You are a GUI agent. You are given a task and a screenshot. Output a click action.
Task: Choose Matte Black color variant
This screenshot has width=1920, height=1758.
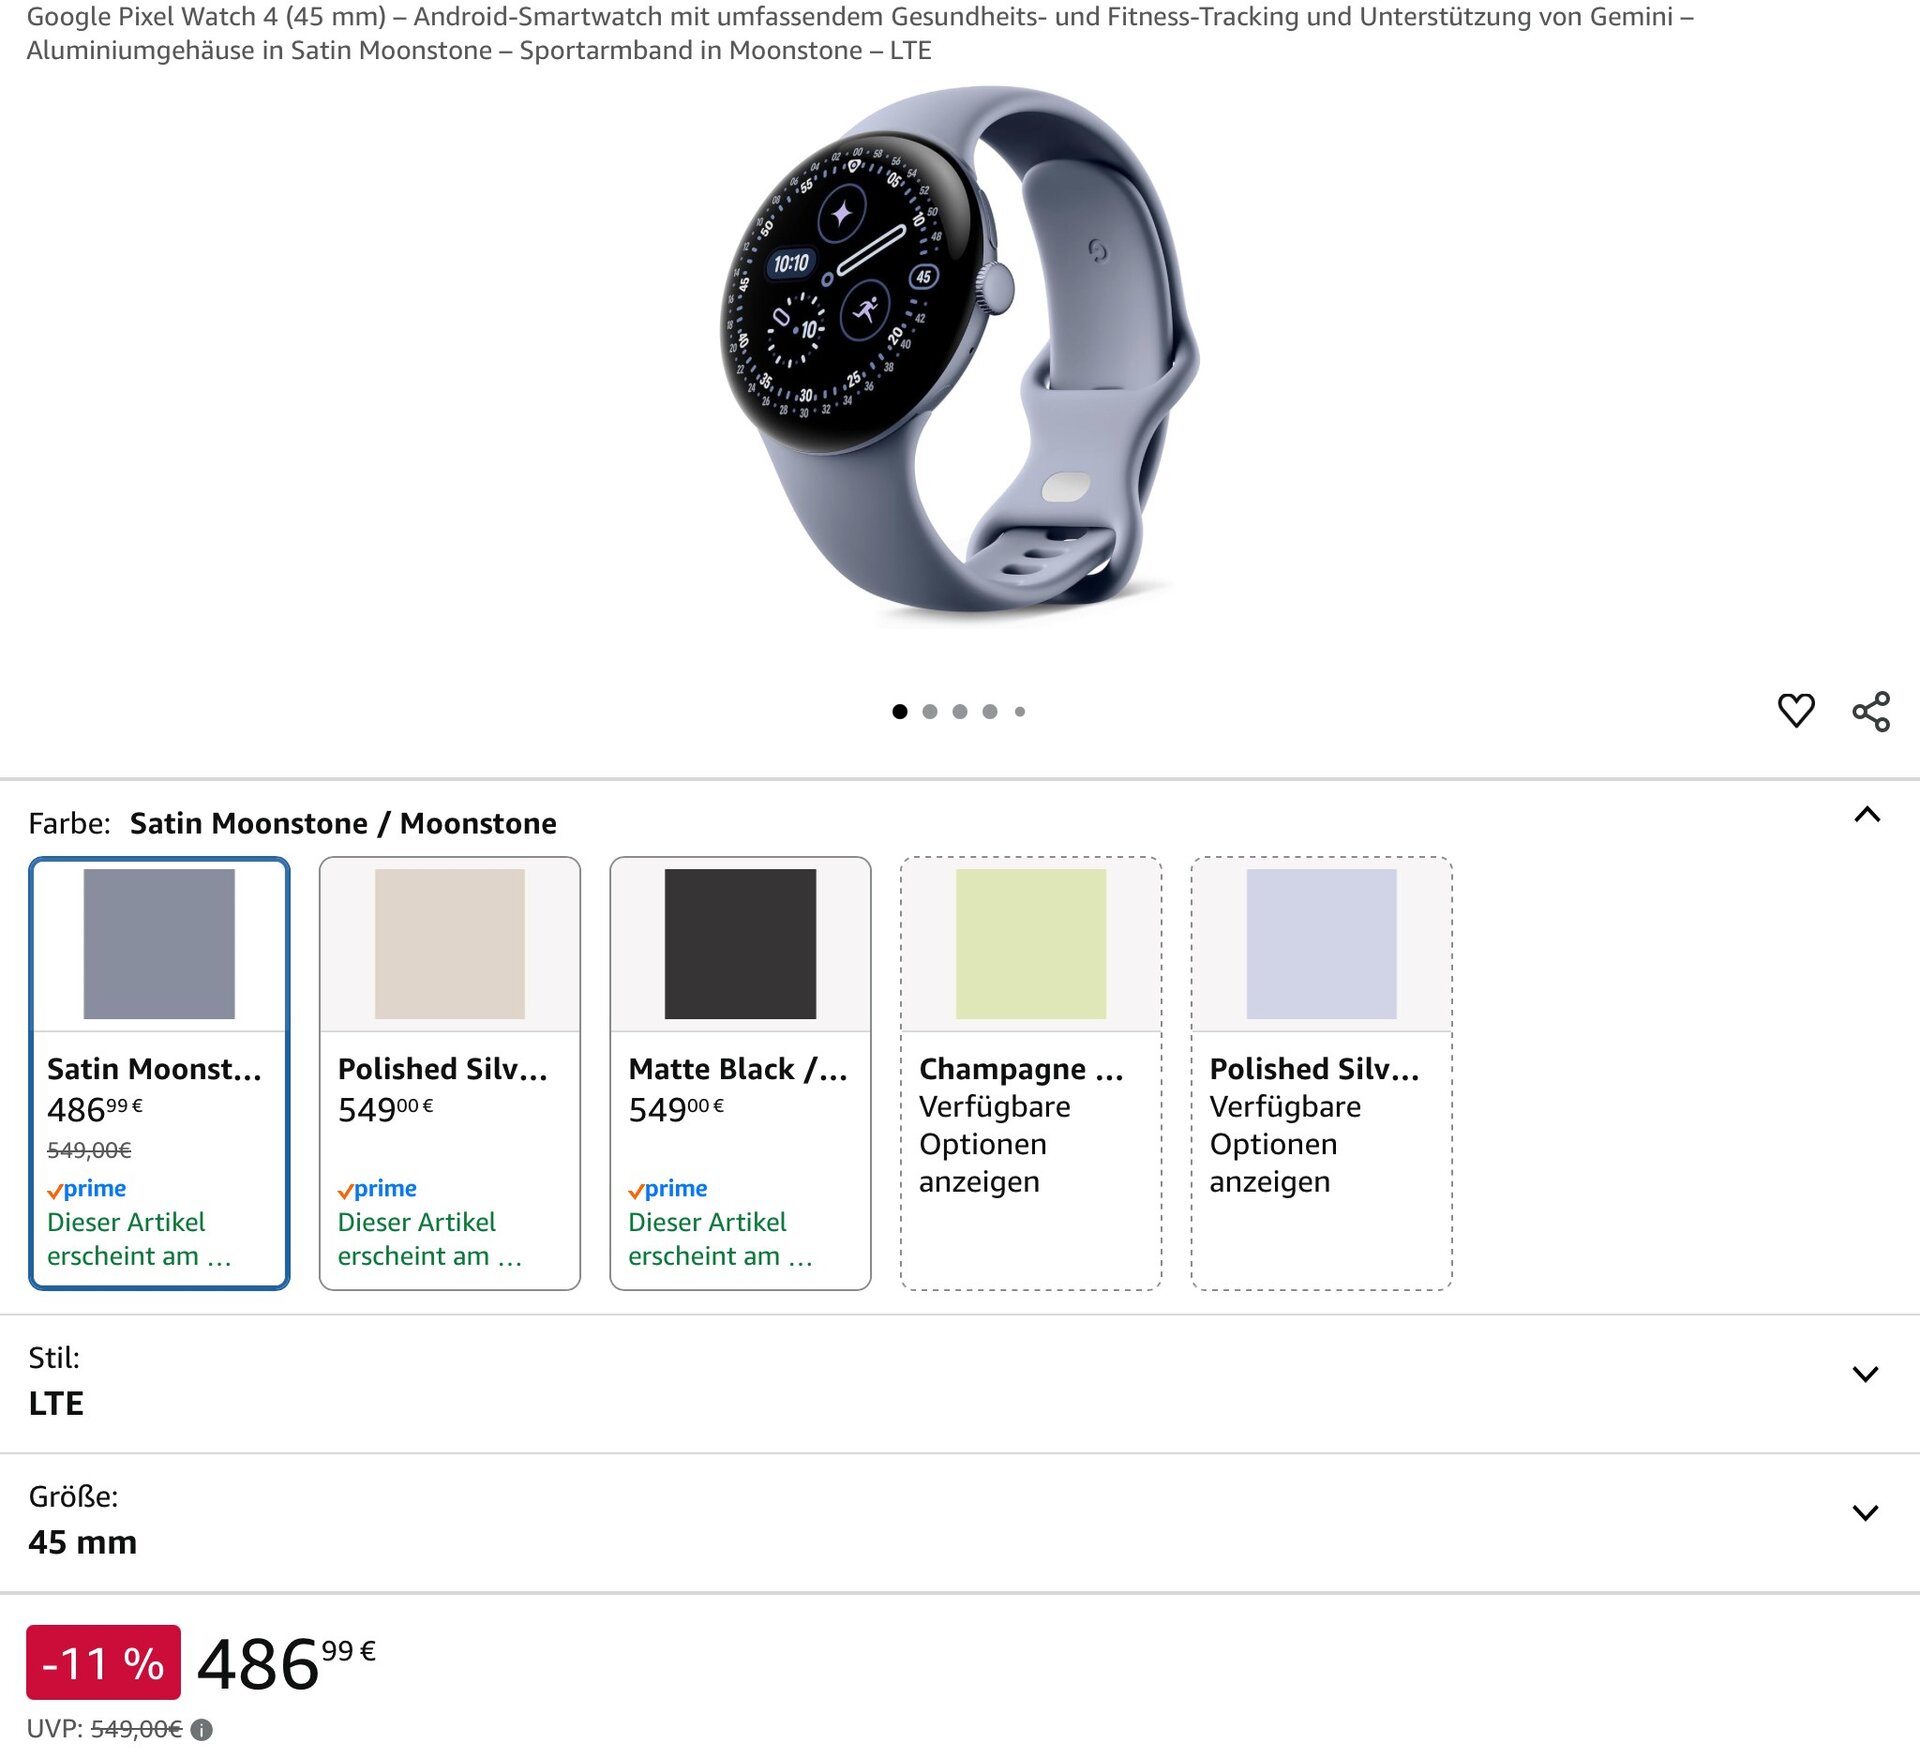(x=740, y=1072)
